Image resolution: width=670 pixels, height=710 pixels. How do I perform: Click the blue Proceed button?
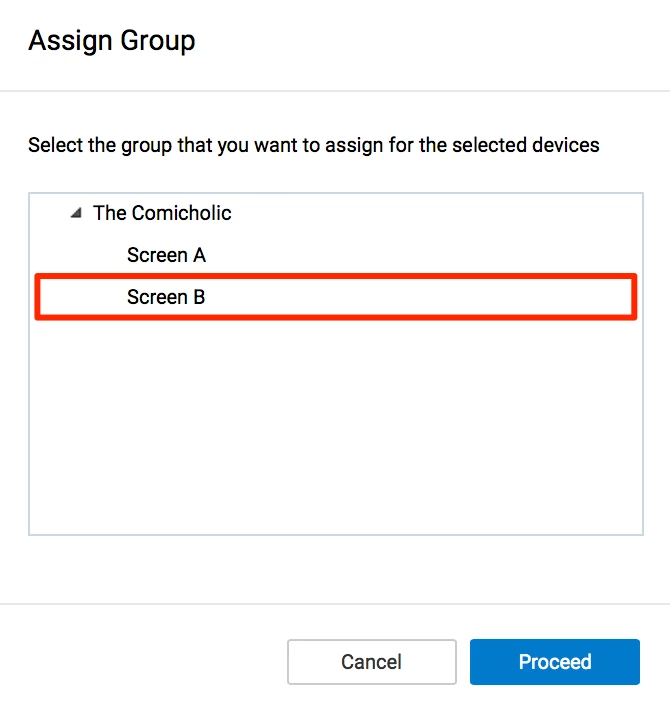click(x=554, y=662)
